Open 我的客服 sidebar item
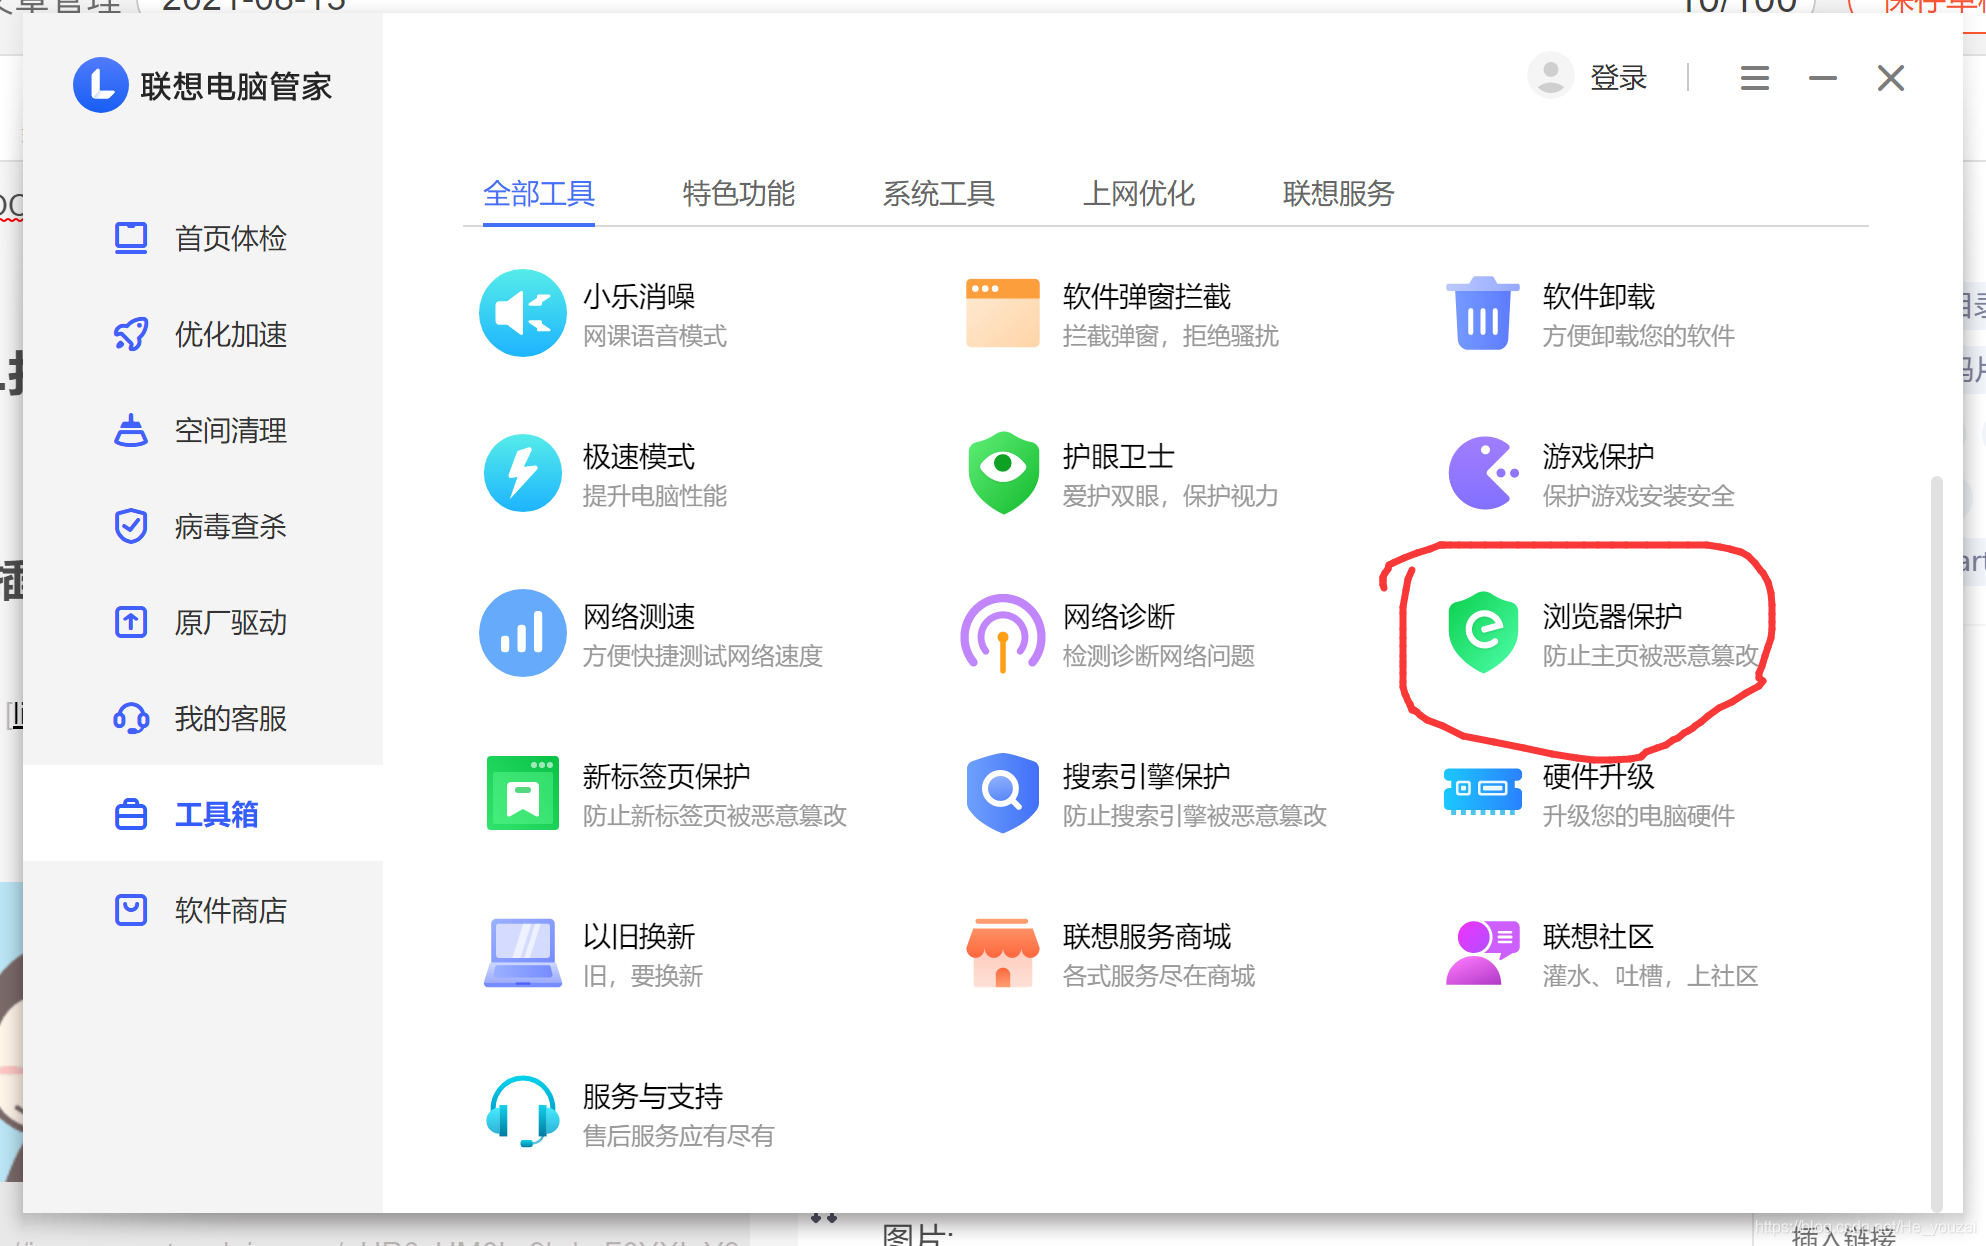 (202, 718)
